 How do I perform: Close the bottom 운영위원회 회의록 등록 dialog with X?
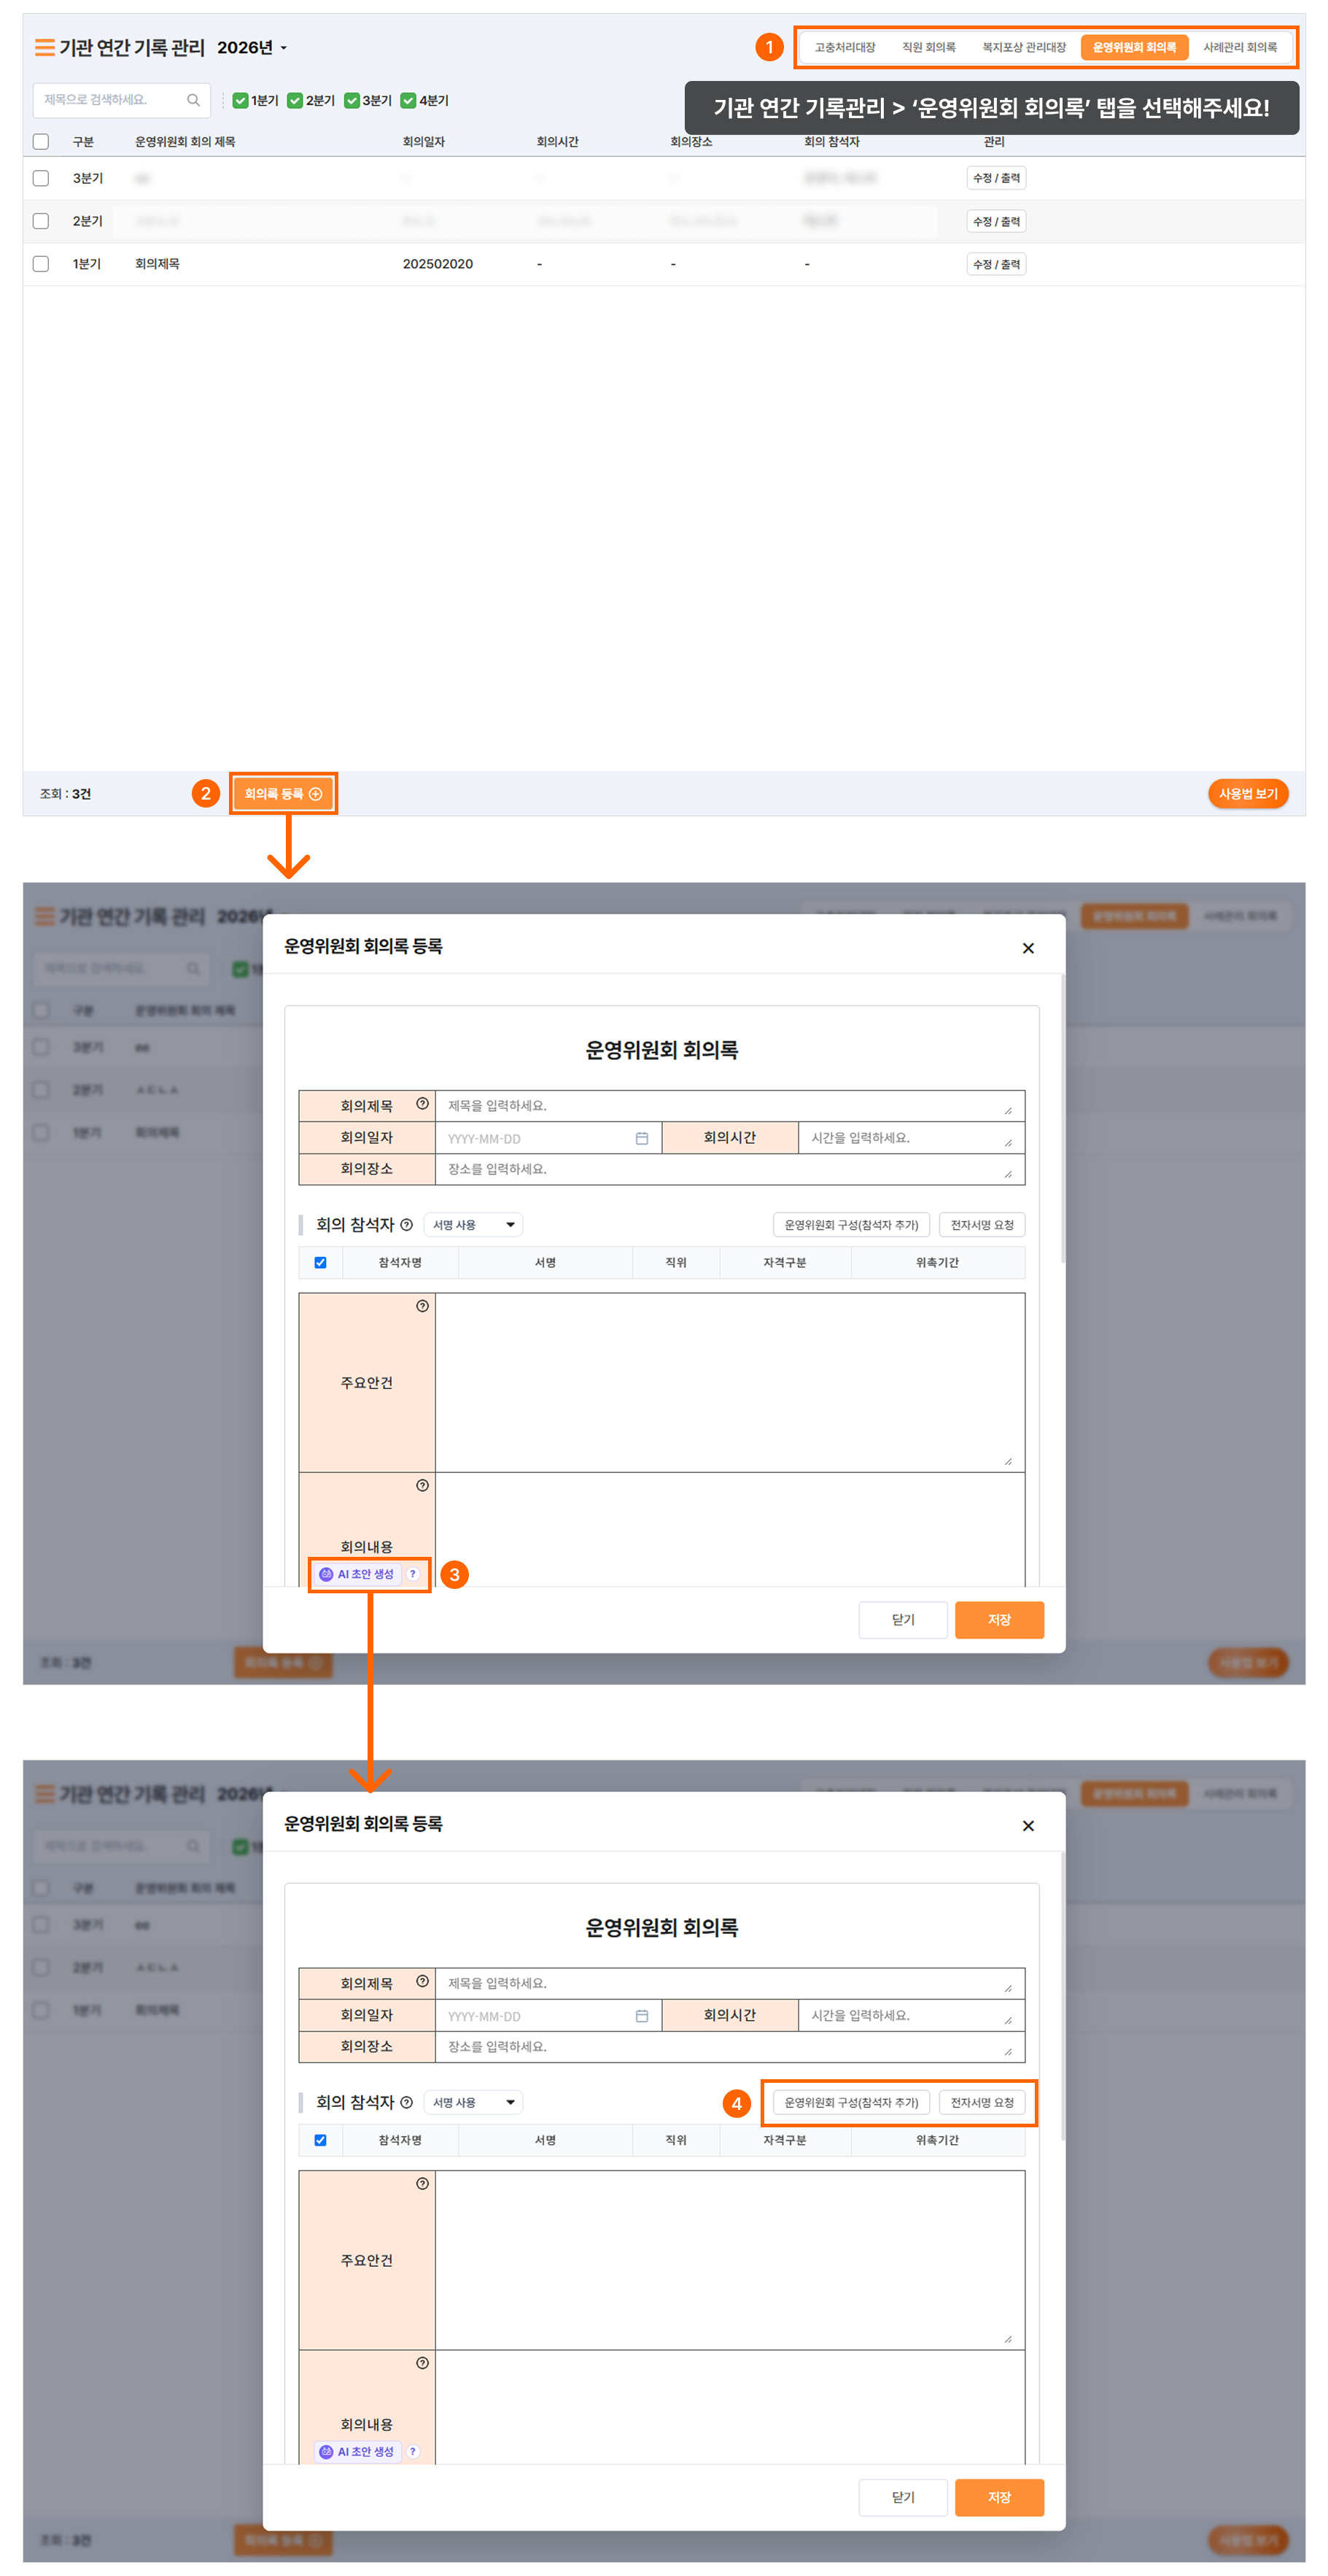point(1028,1825)
